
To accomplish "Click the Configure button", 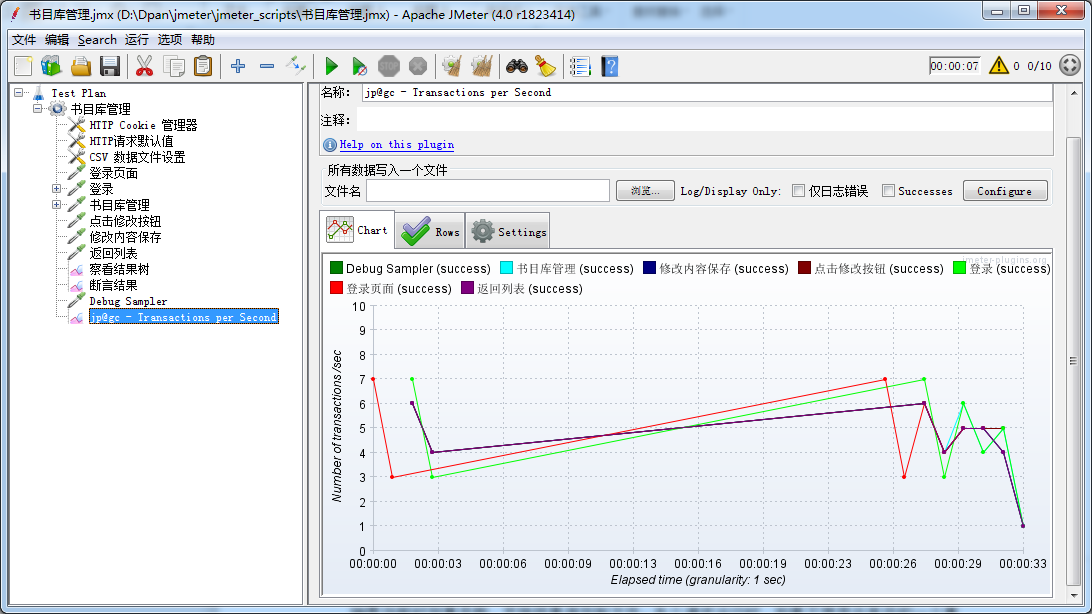I will pyautogui.click(x=1005, y=191).
